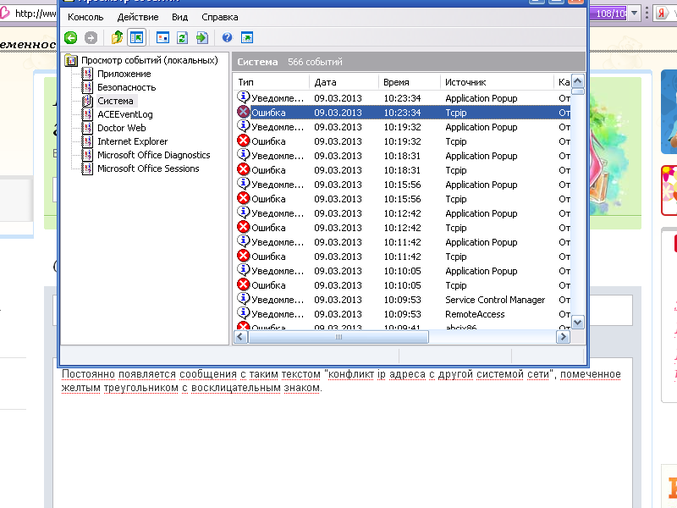Screen dimensions: 677x508
Task: Select the Приложение log in tree
Action: click(x=124, y=74)
